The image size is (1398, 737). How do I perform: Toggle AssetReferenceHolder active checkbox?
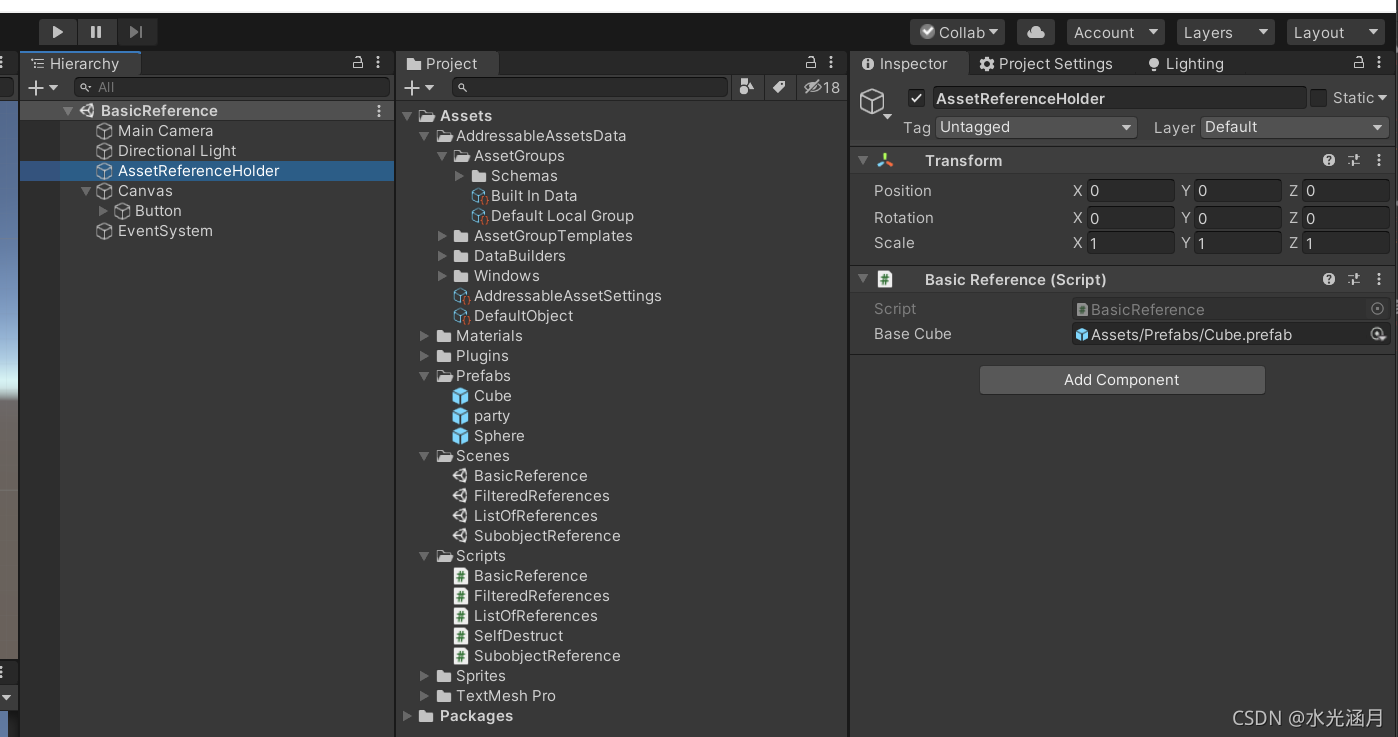[916, 98]
